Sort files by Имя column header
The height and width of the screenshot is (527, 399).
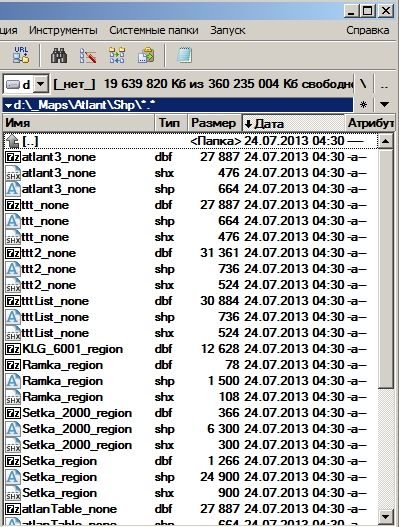(79, 123)
